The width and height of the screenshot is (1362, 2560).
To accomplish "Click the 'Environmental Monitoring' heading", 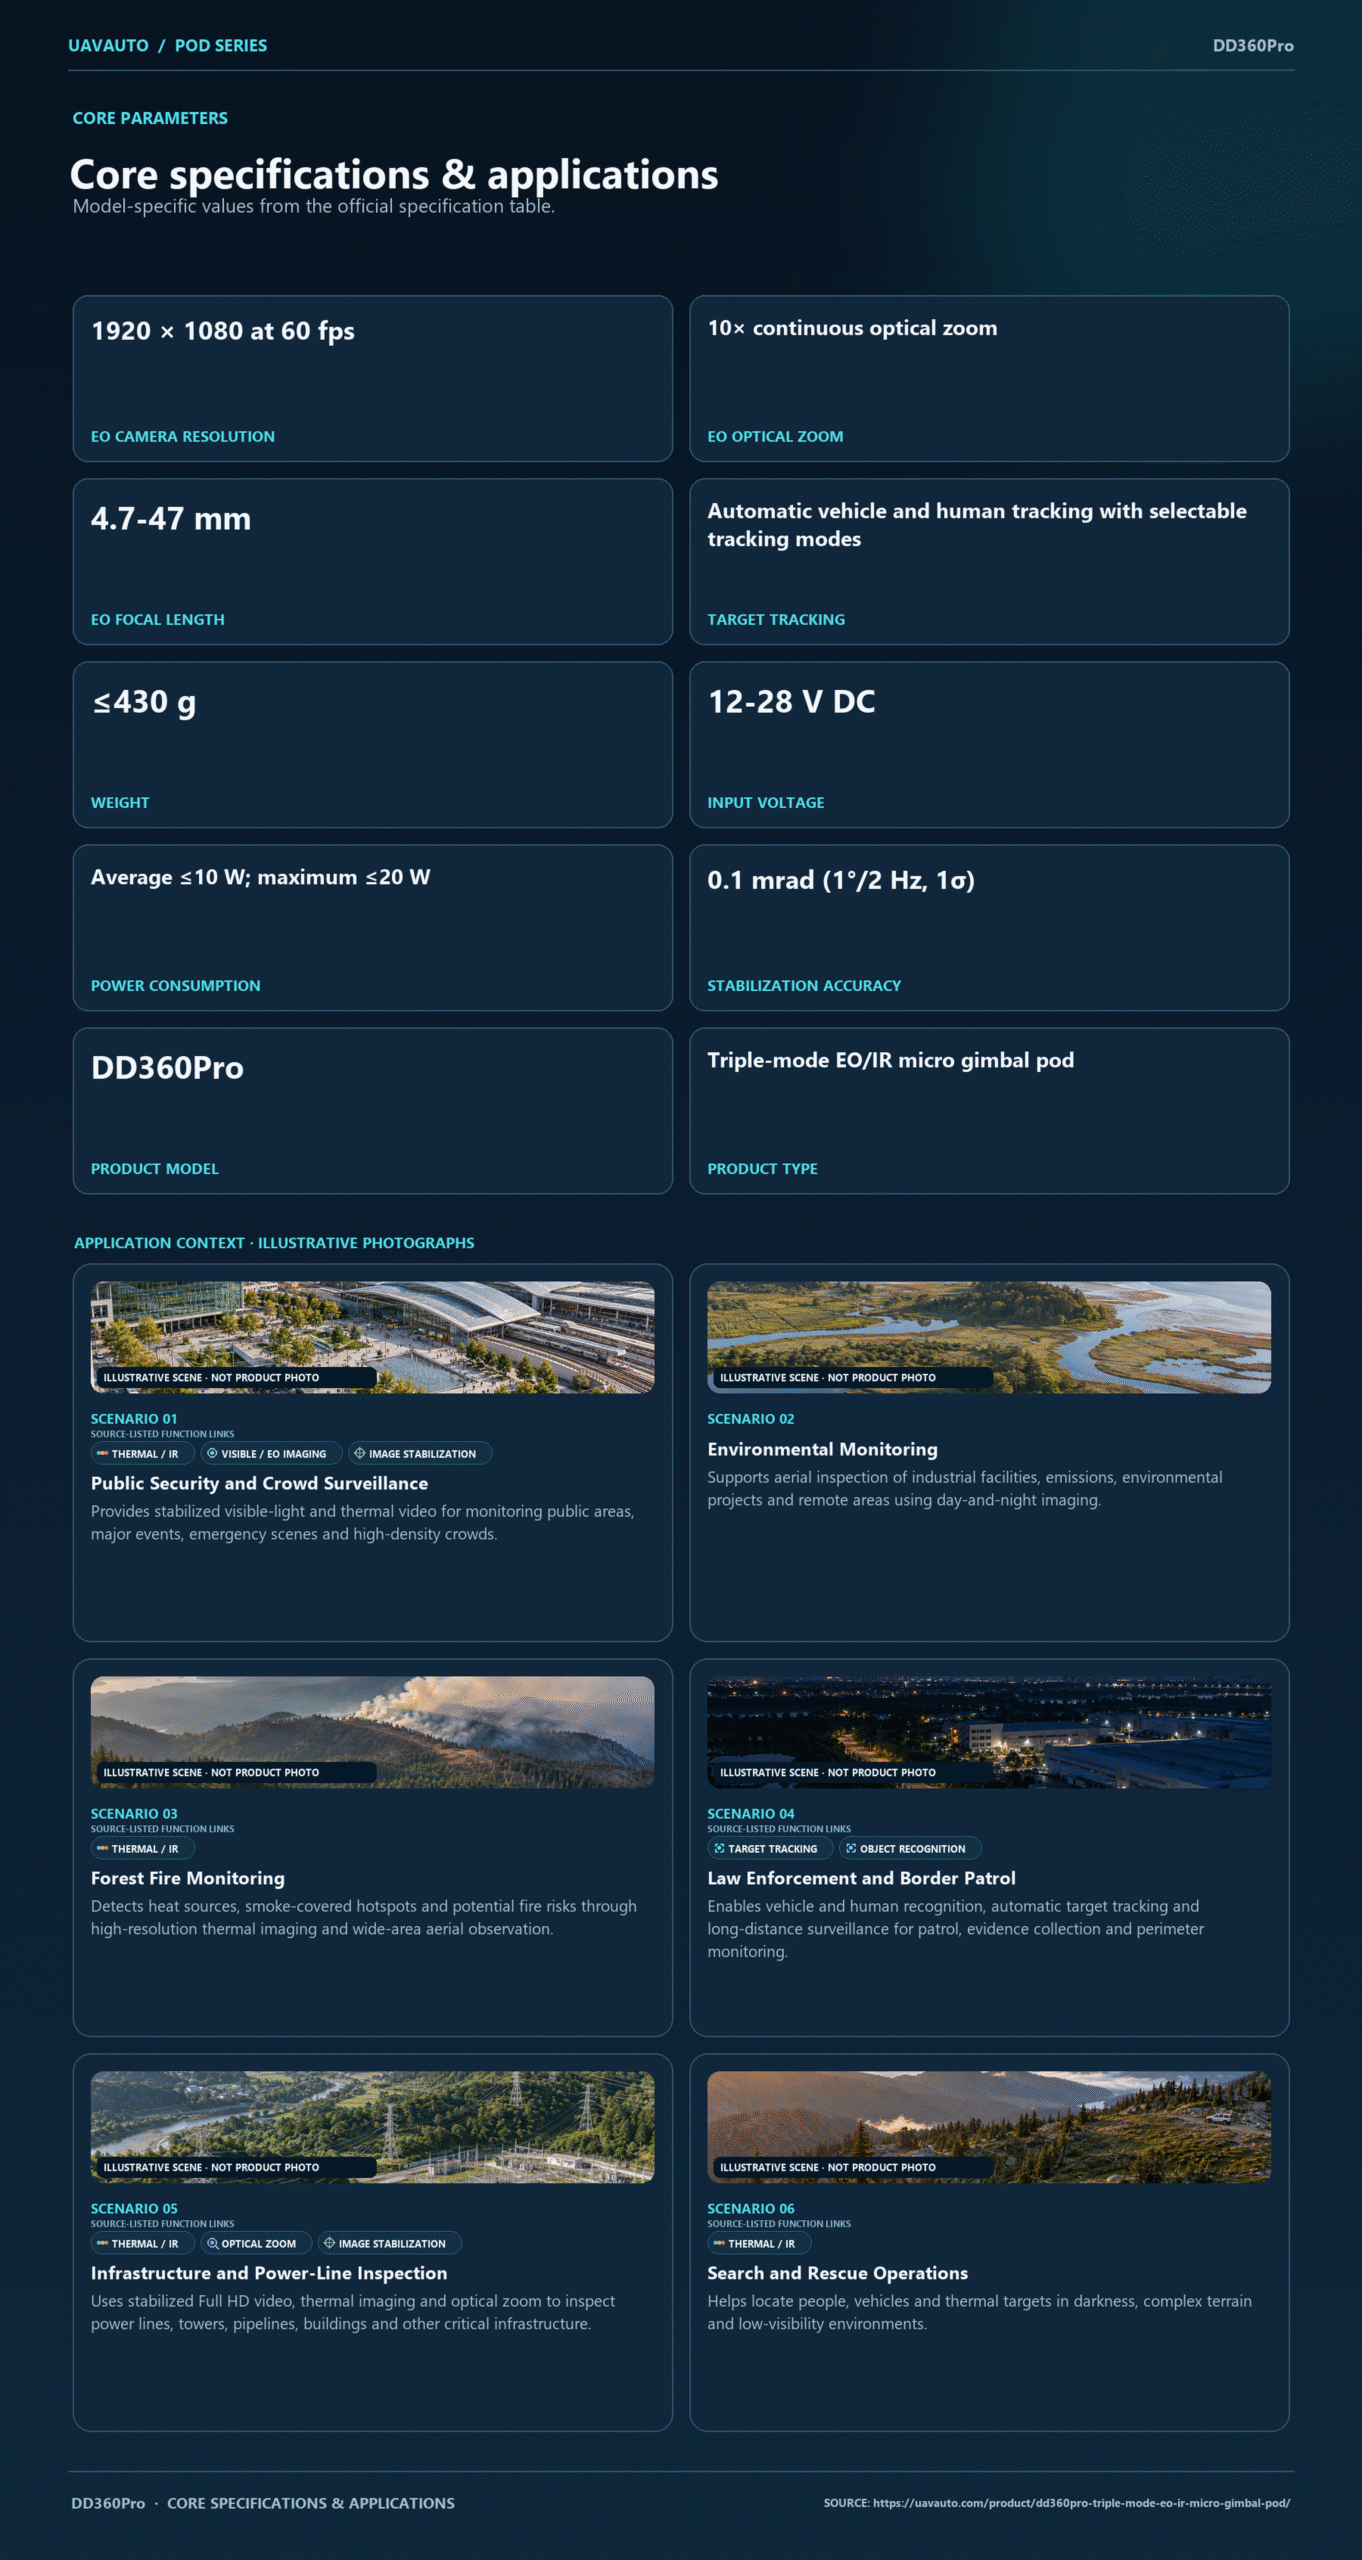I will pos(822,1449).
